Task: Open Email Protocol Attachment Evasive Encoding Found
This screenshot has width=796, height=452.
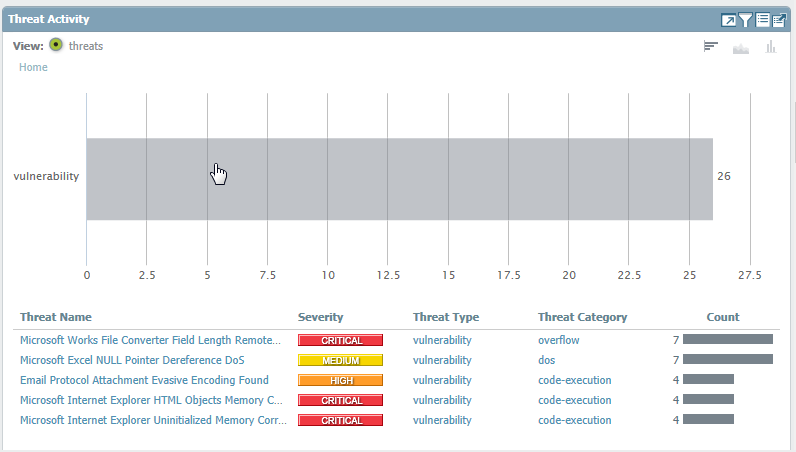Action: (x=144, y=380)
